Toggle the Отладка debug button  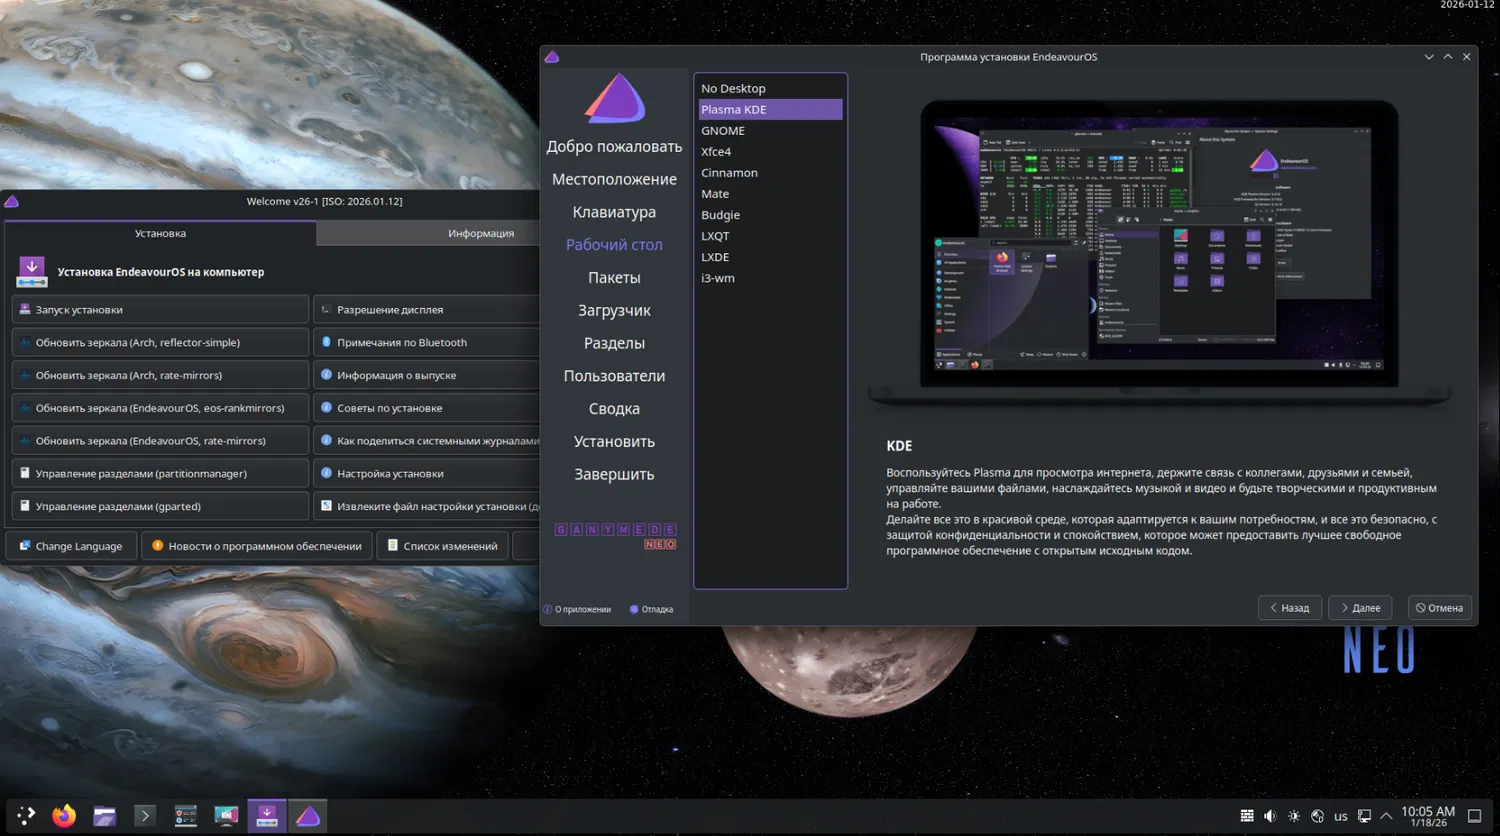651,609
